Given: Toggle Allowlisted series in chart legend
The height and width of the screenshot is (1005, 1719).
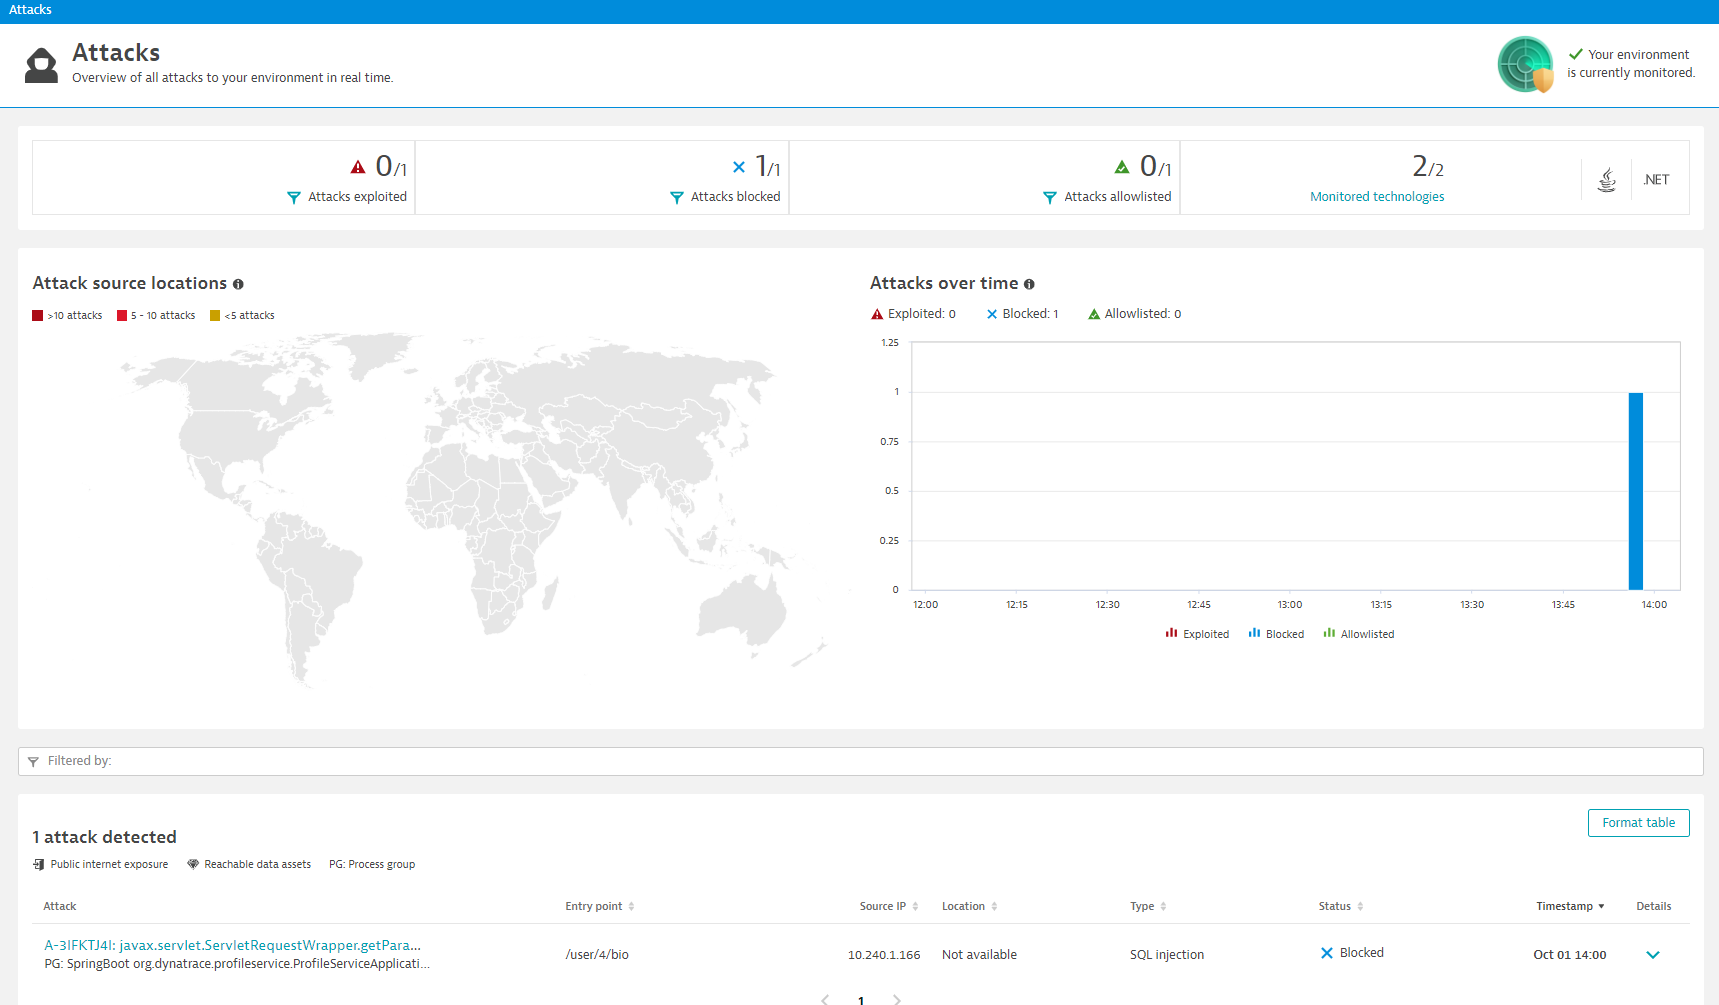Looking at the screenshot, I should tap(1358, 634).
